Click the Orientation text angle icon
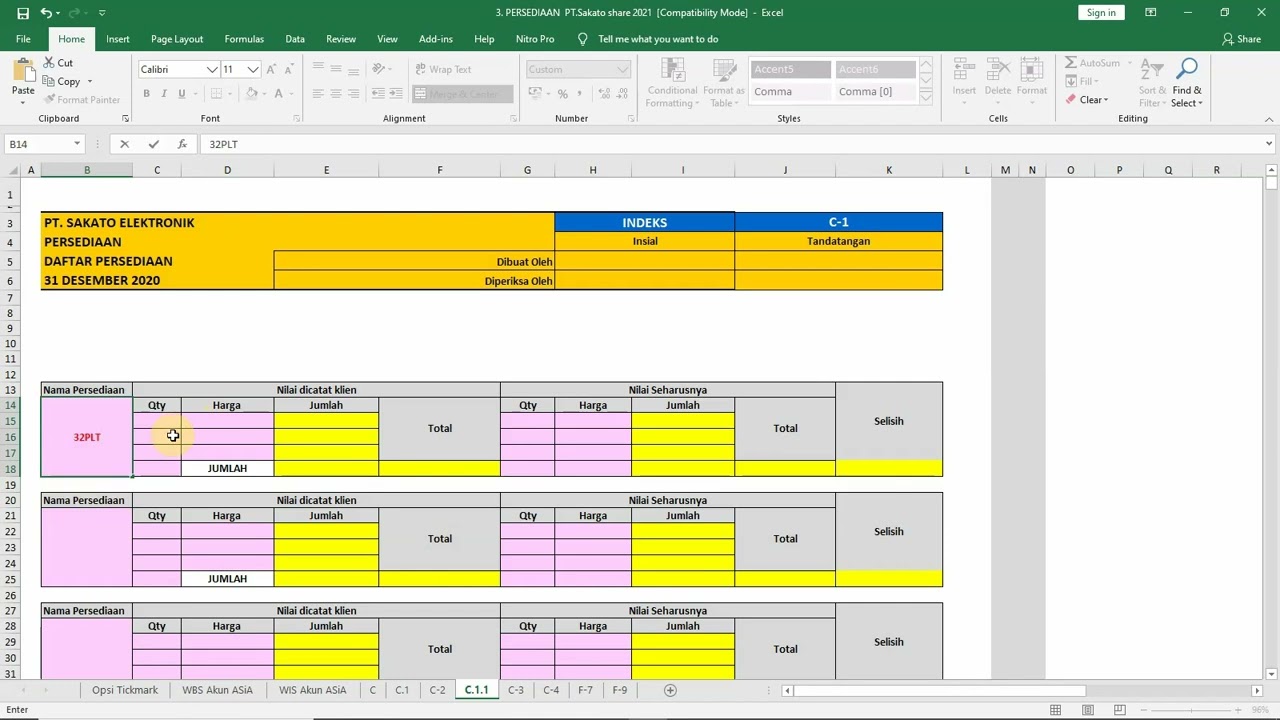Image resolution: width=1280 pixels, height=720 pixels. [x=380, y=69]
